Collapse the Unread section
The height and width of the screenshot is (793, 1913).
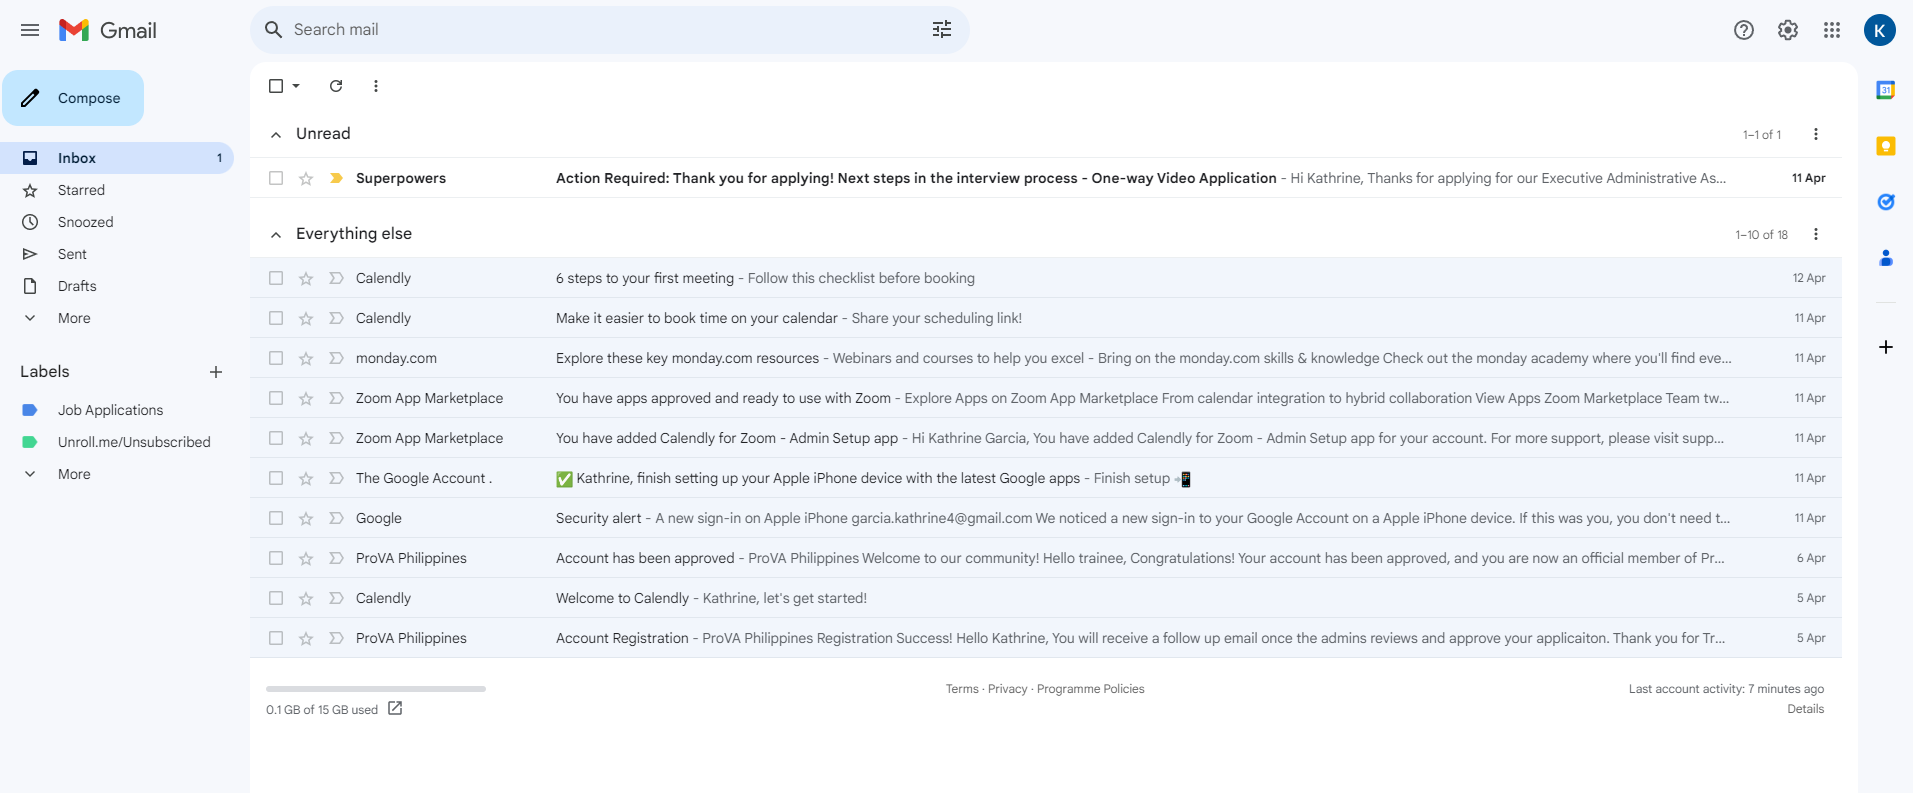pyautogui.click(x=276, y=134)
